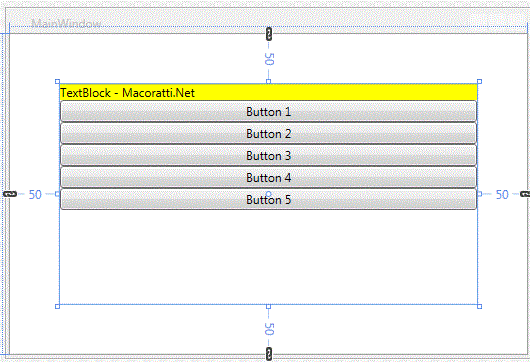530x362 pixels.
Task: Toggle the right margin chain-link anchor
Action: (525, 194)
